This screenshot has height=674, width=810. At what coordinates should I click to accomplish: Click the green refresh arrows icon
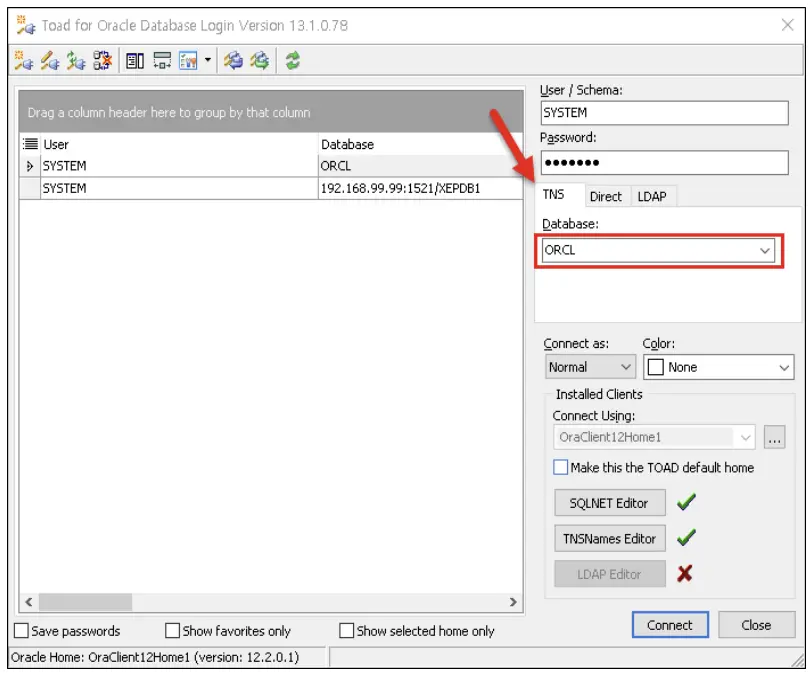(x=292, y=61)
